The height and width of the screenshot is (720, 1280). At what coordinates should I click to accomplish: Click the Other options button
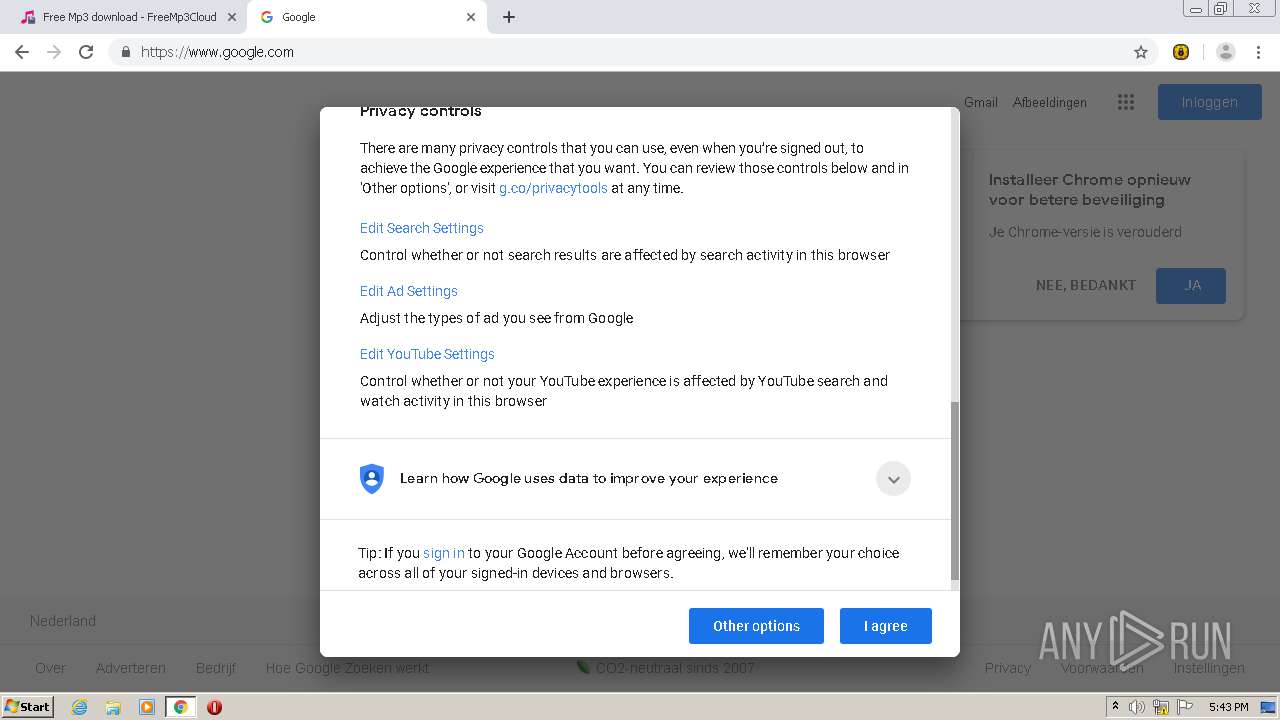click(x=756, y=626)
